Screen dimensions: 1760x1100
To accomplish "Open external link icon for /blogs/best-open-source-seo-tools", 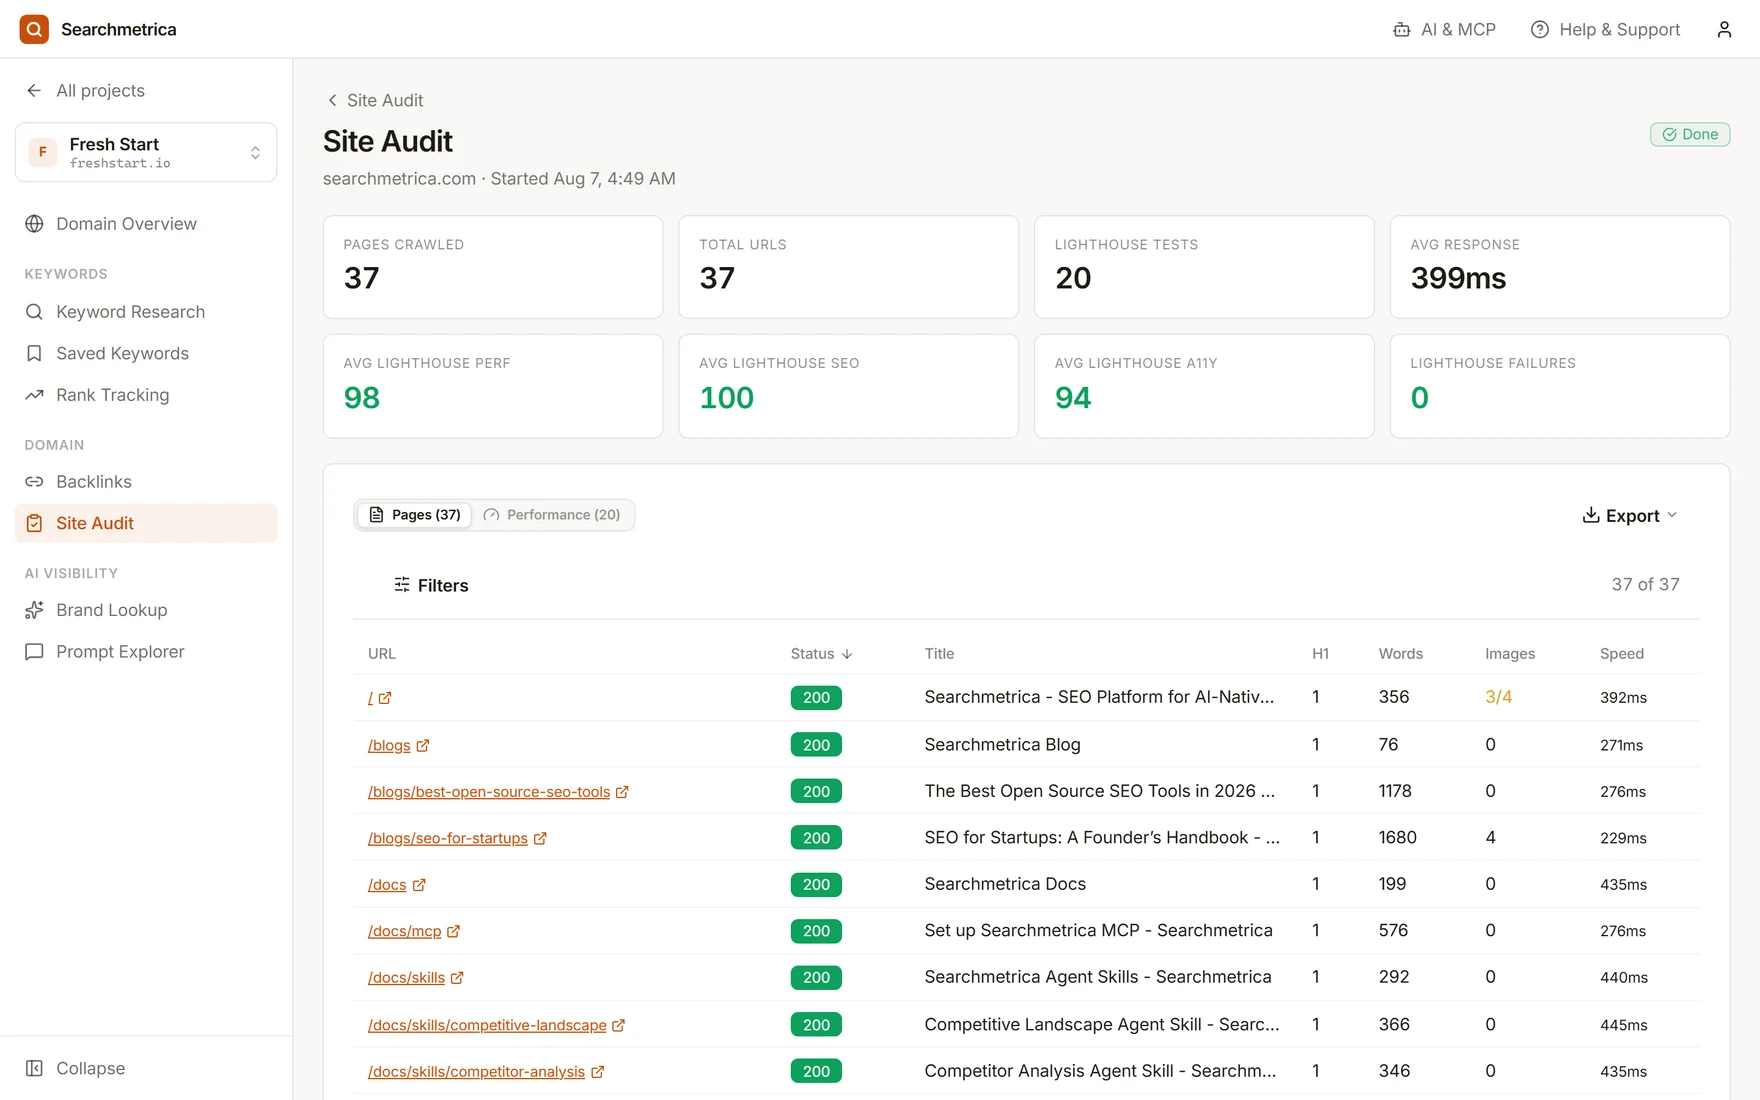I will [622, 792].
